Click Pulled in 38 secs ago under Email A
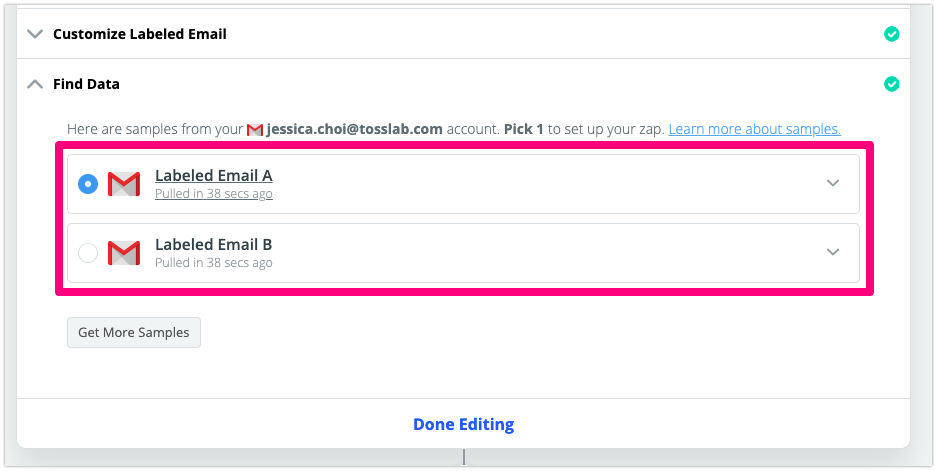Image resolution: width=937 pixels, height=471 pixels. [214, 194]
